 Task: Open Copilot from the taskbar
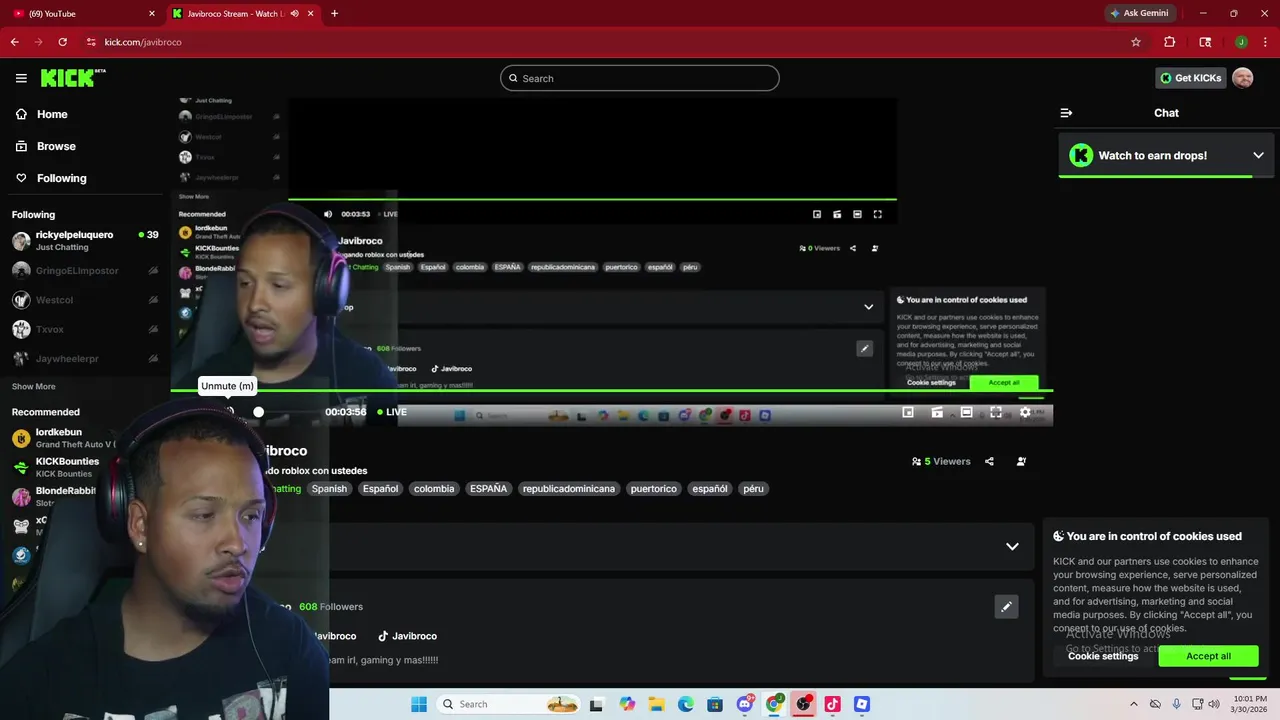tap(627, 704)
